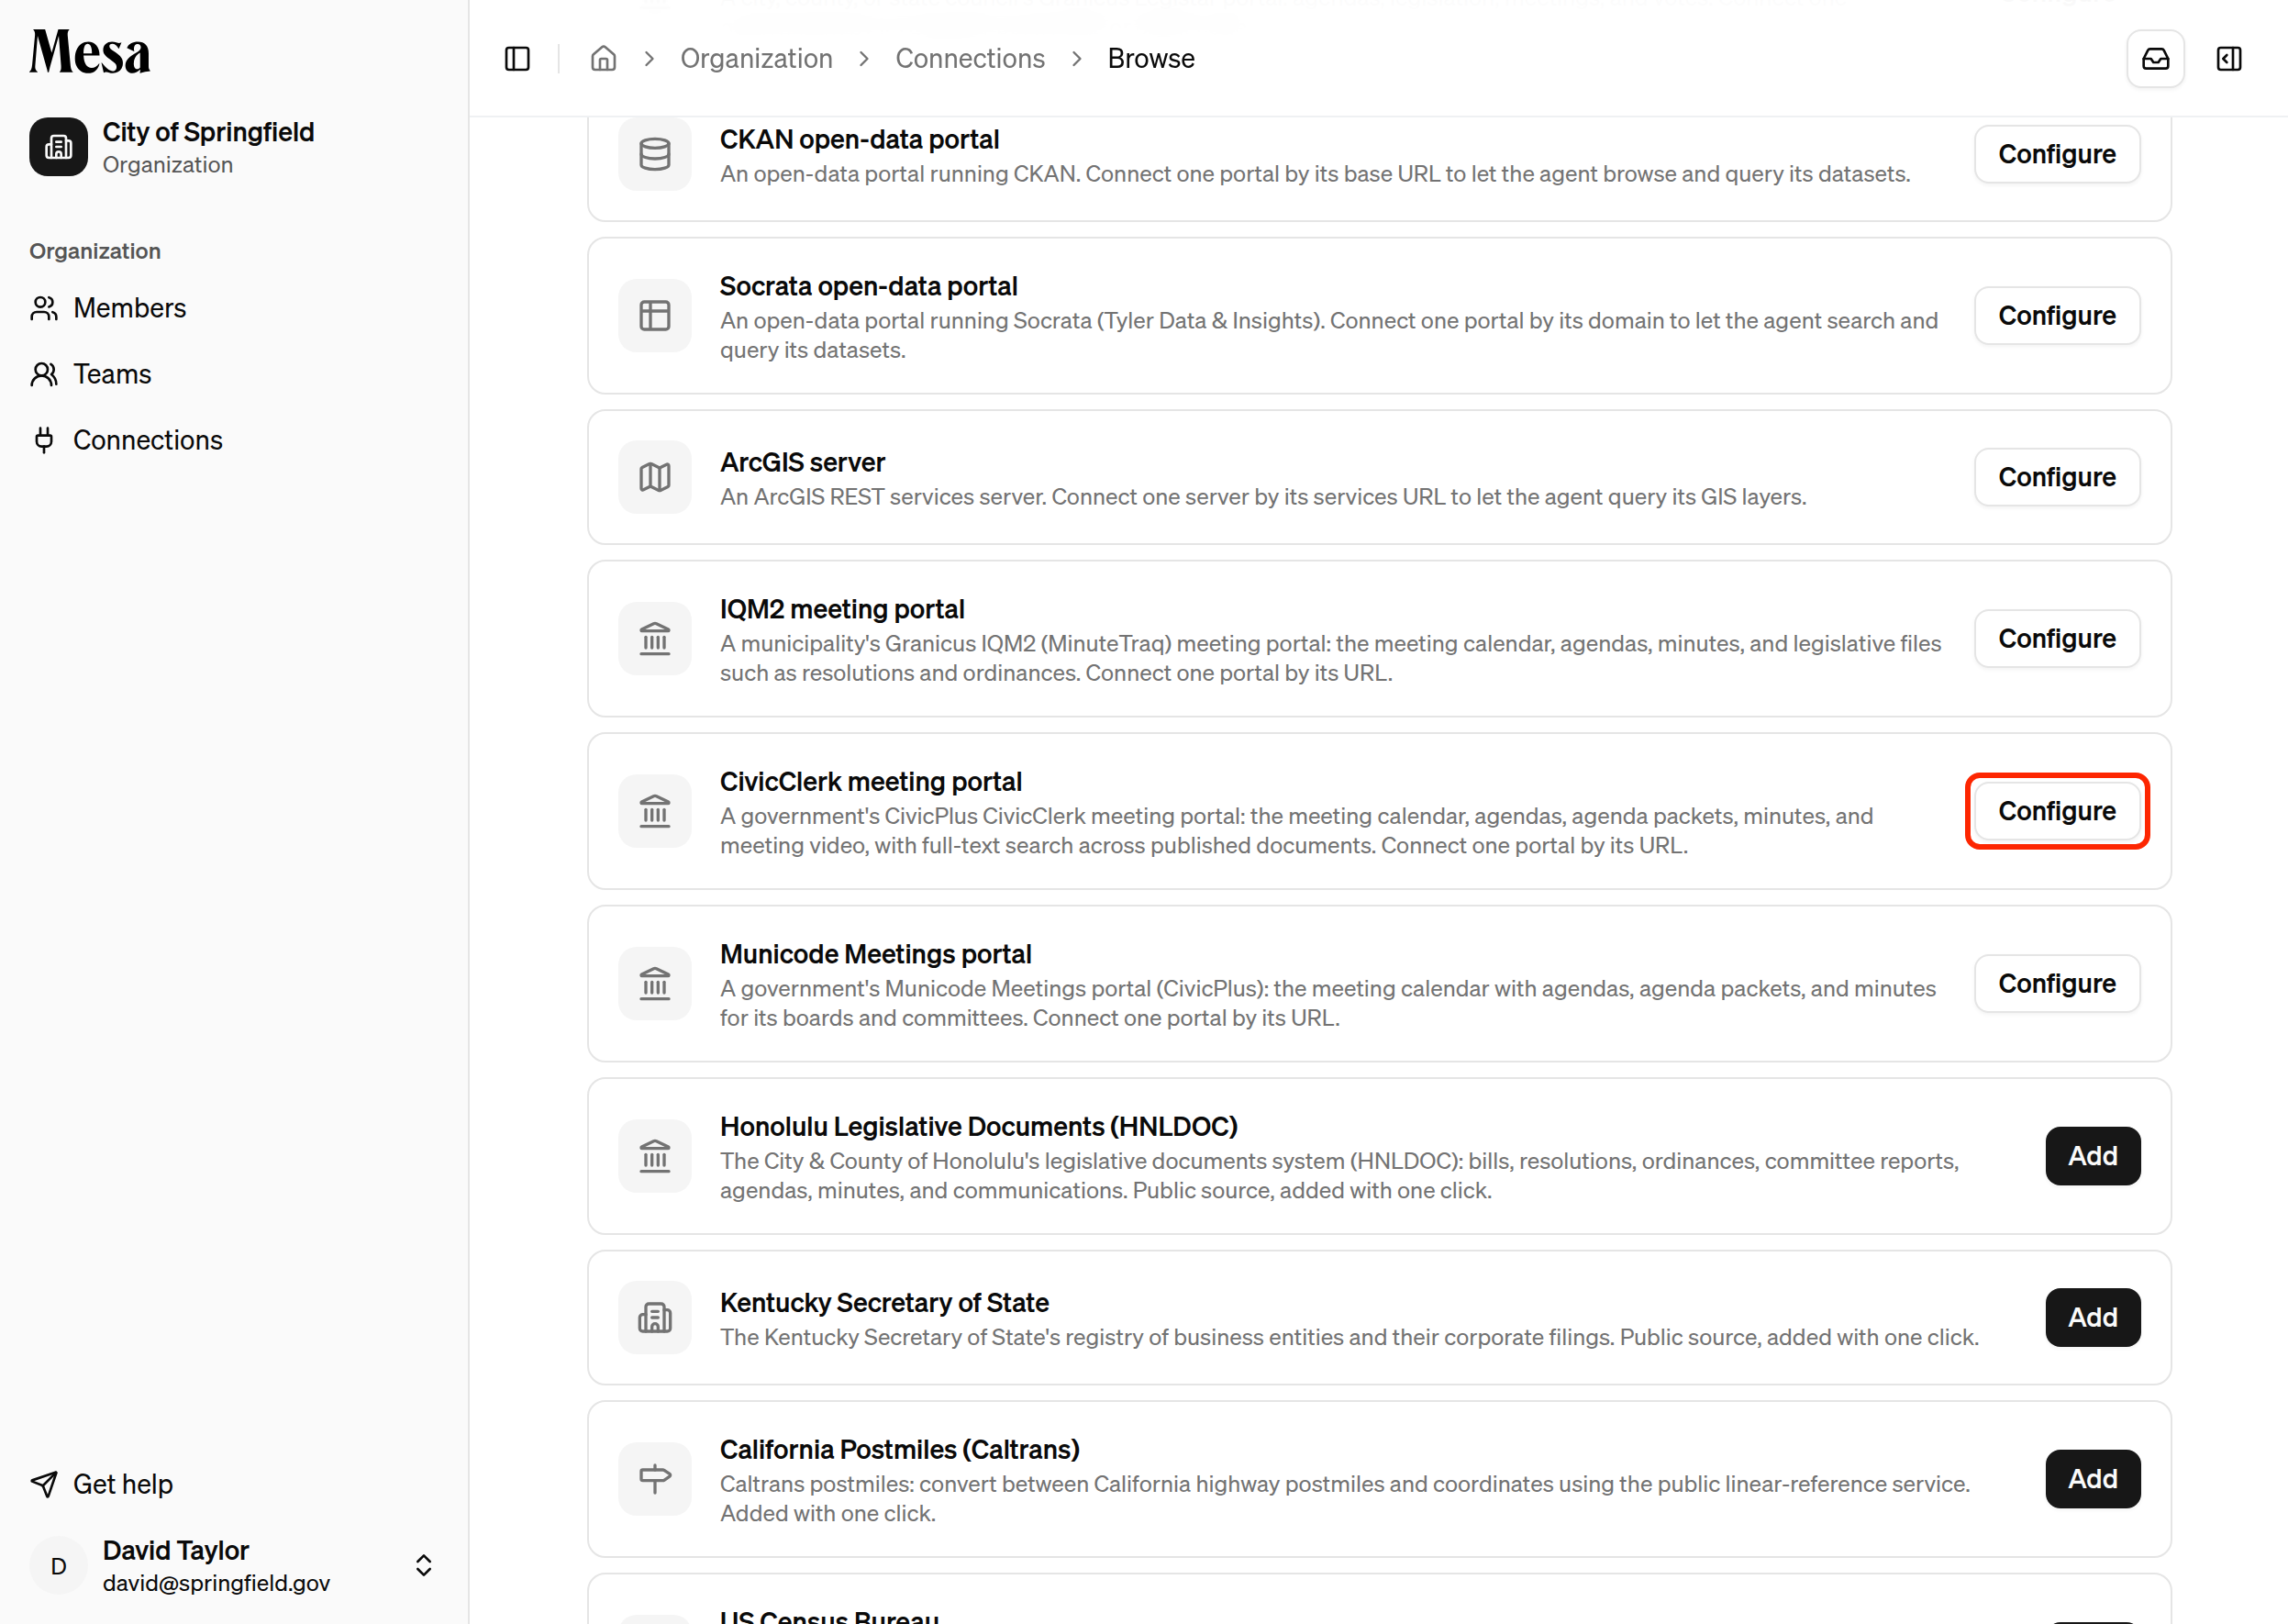The height and width of the screenshot is (1624, 2288).
Task: Click the Municode Meetings landmark icon
Action: tap(655, 984)
